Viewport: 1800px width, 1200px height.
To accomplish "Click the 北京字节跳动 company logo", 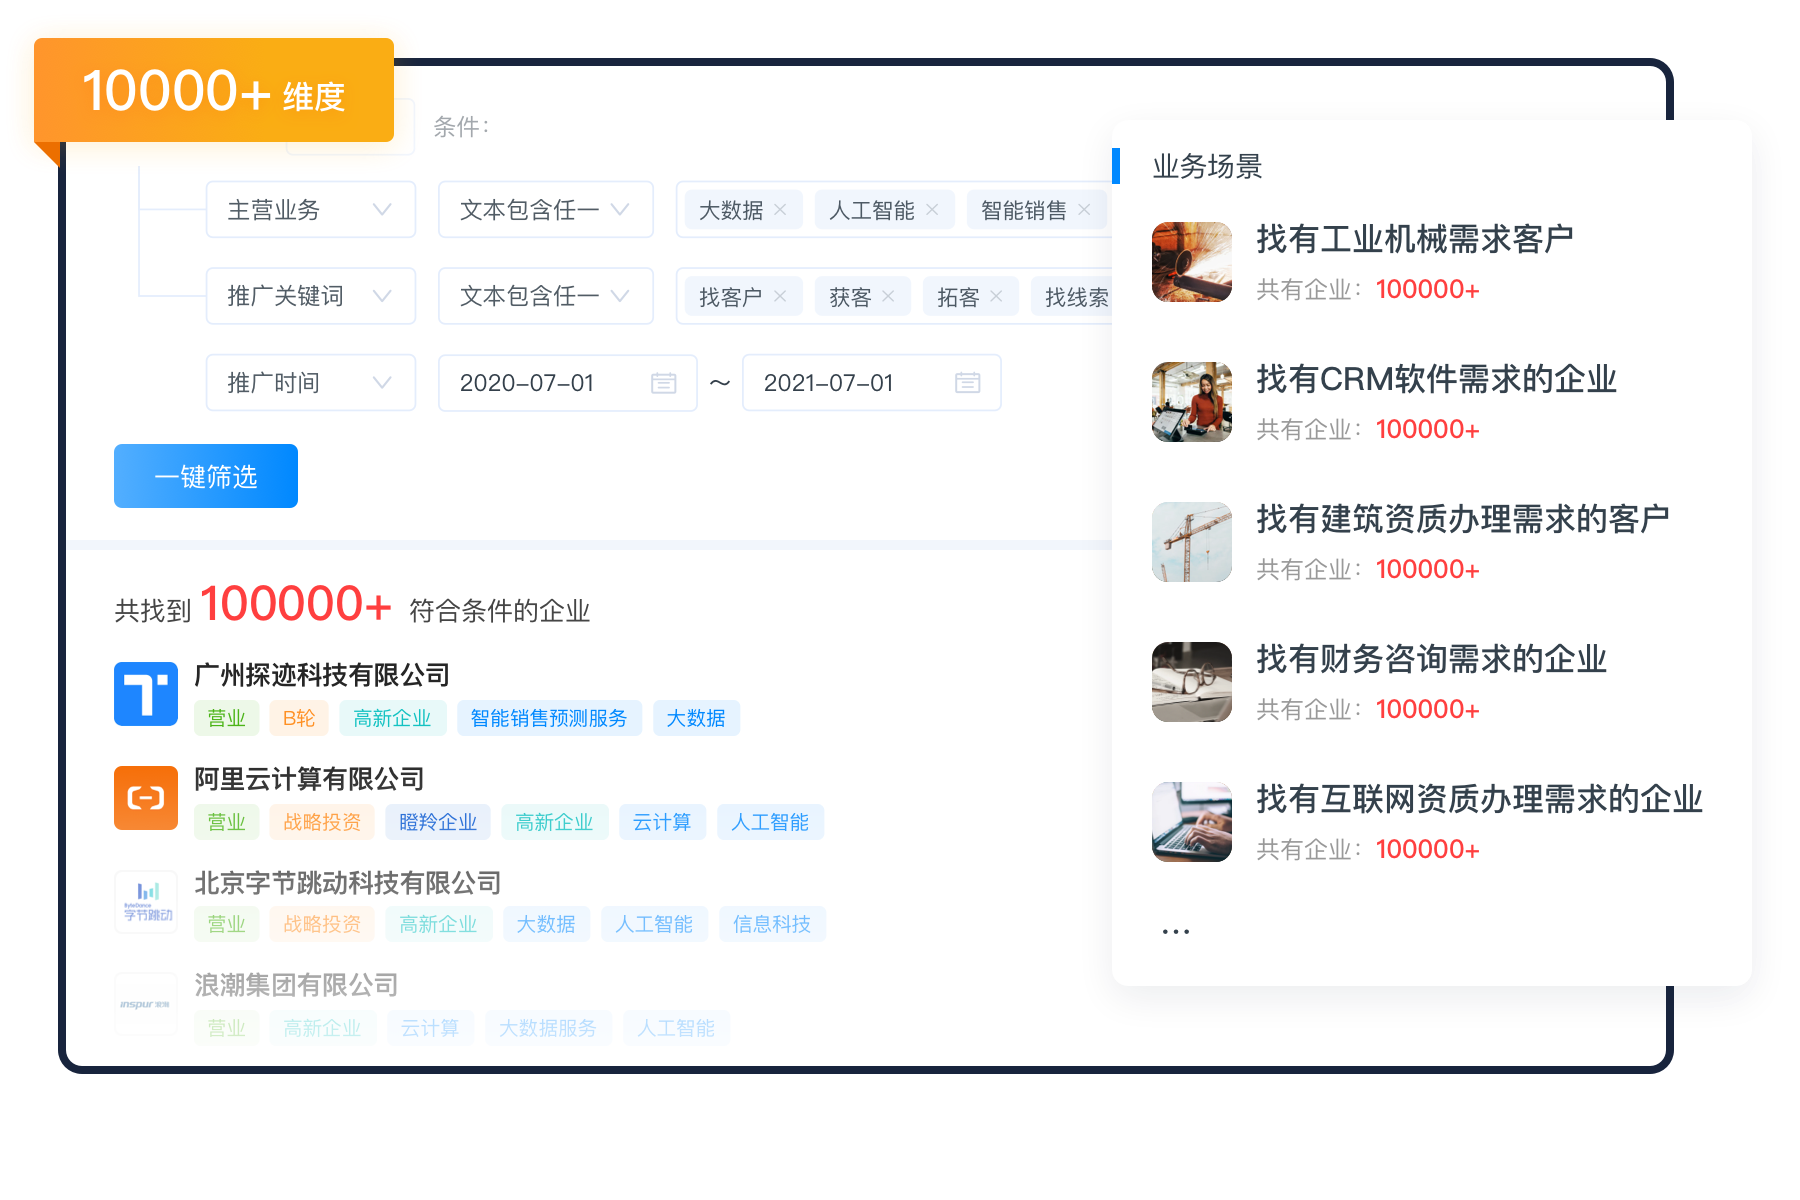I will click(x=146, y=901).
